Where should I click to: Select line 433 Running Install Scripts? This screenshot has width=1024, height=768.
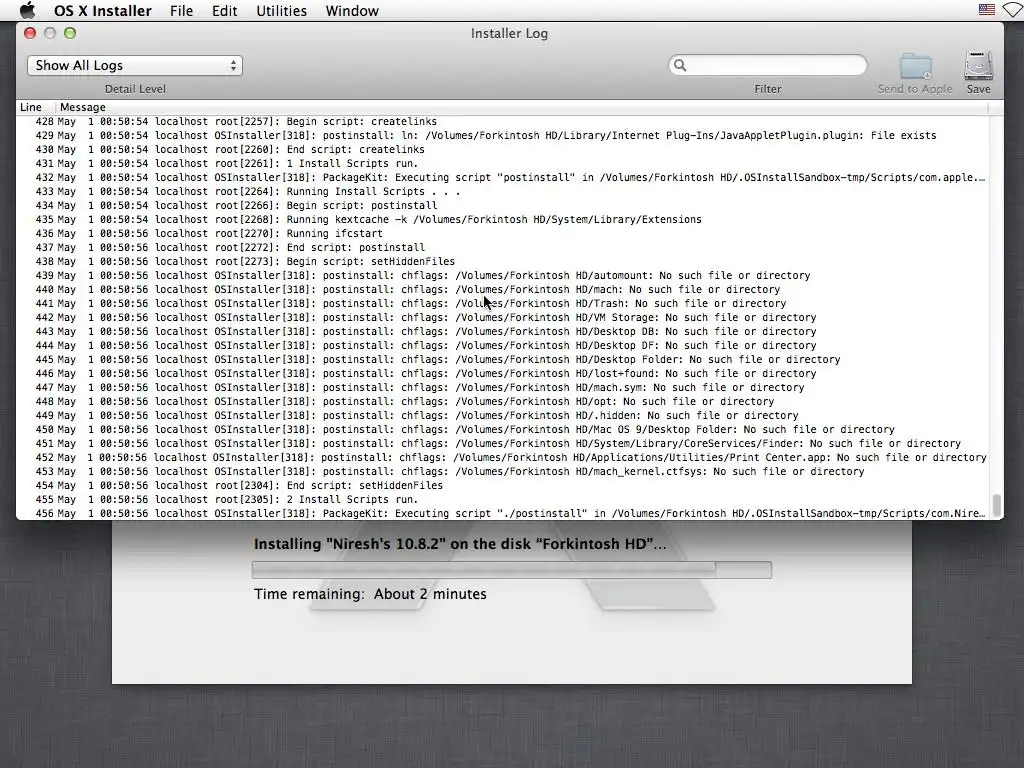click(x=503, y=191)
